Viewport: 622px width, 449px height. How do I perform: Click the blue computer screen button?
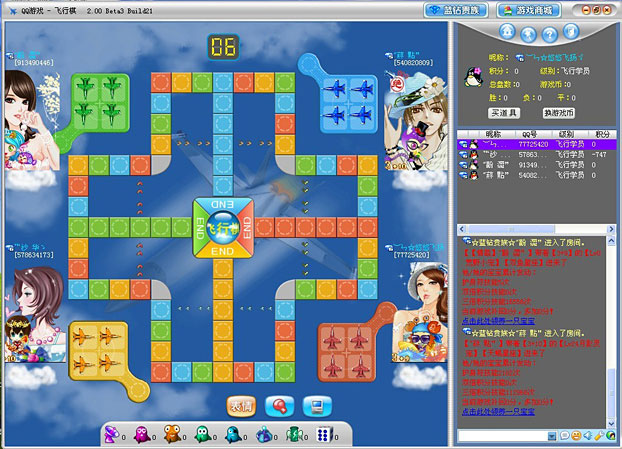pos(319,406)
